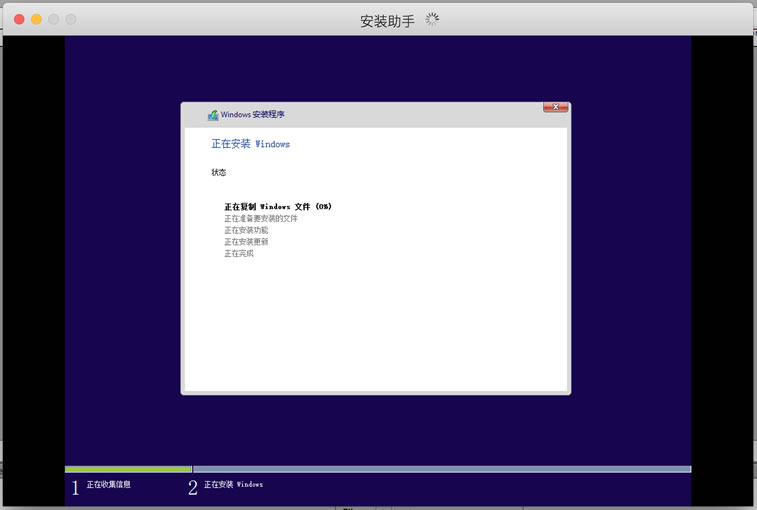Click the 安装助手 window title text
Viewport: 757px width, 510px height.
tap(387, 21)
